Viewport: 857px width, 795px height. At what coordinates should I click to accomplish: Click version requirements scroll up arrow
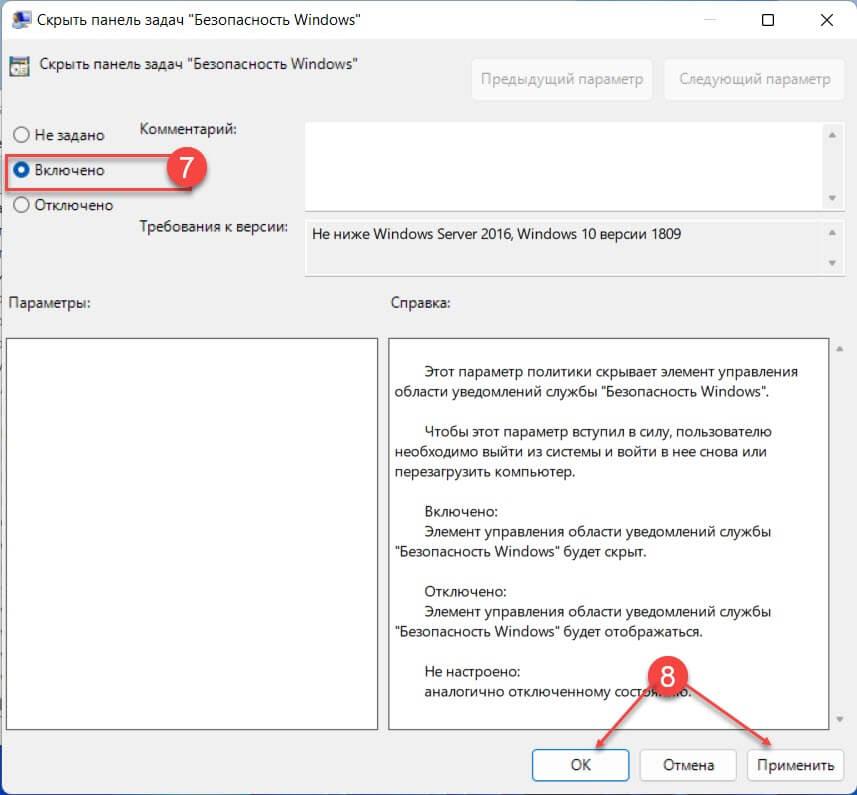(832, 233)
